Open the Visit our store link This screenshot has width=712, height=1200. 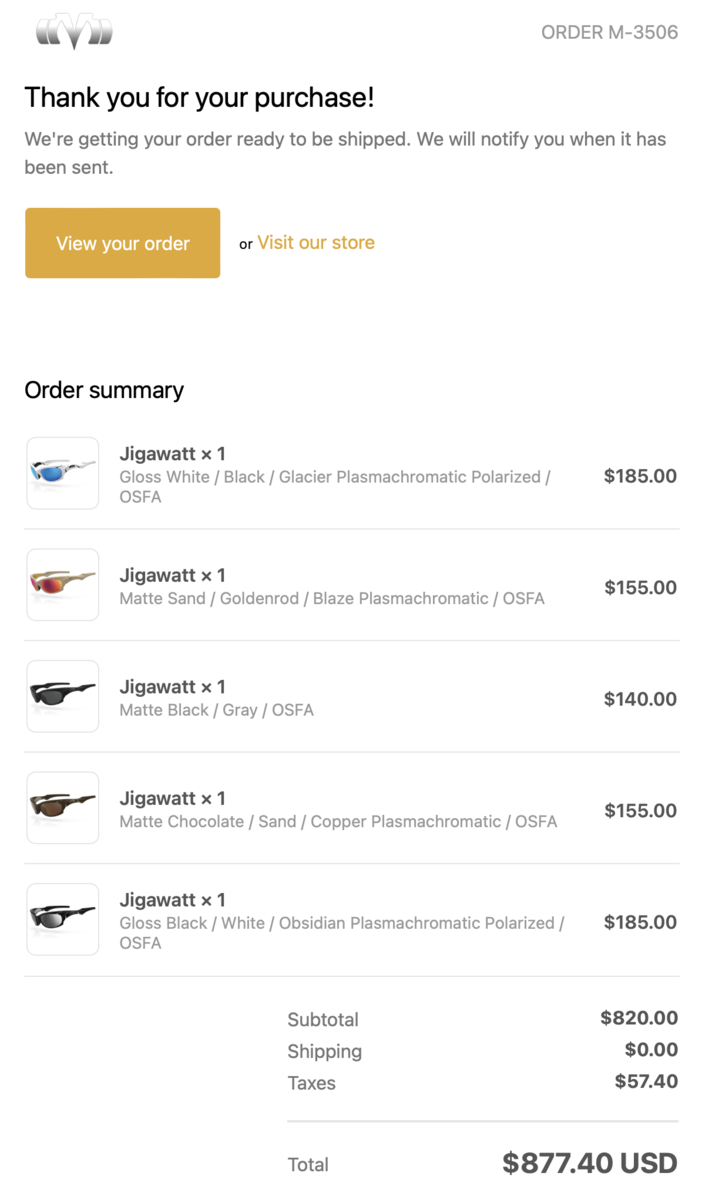coord(315,242)
